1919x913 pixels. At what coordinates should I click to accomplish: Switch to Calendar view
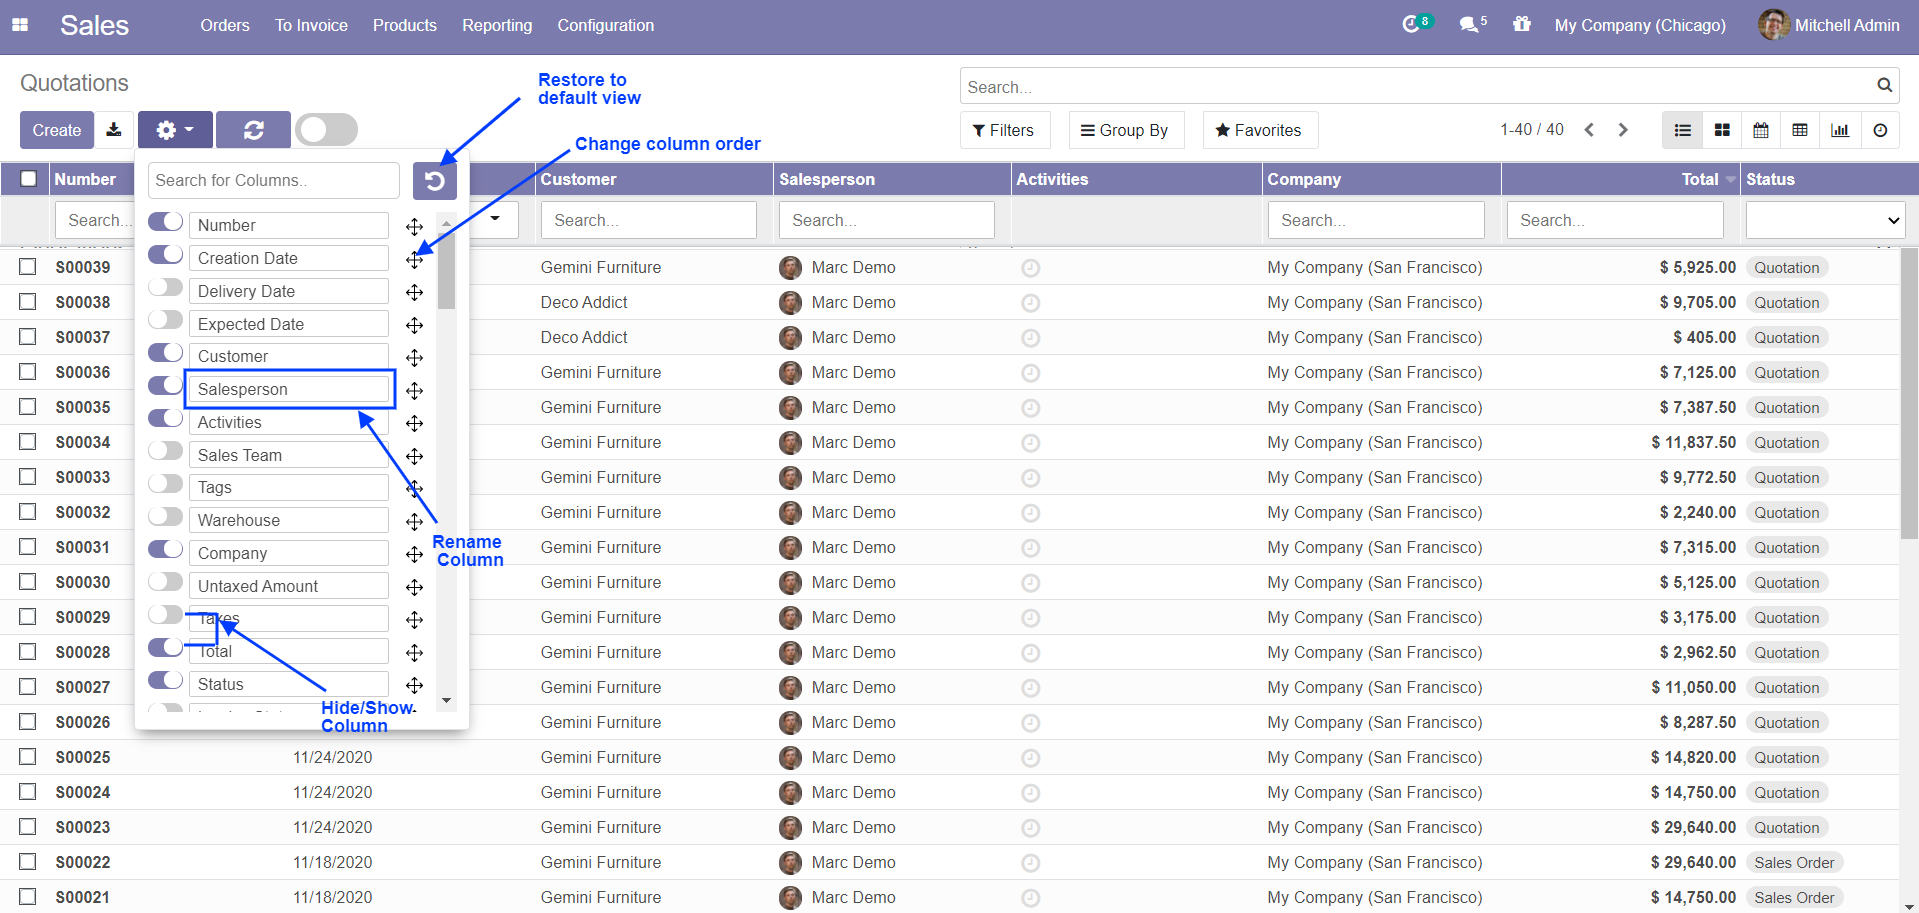(x=1761, y=130)
